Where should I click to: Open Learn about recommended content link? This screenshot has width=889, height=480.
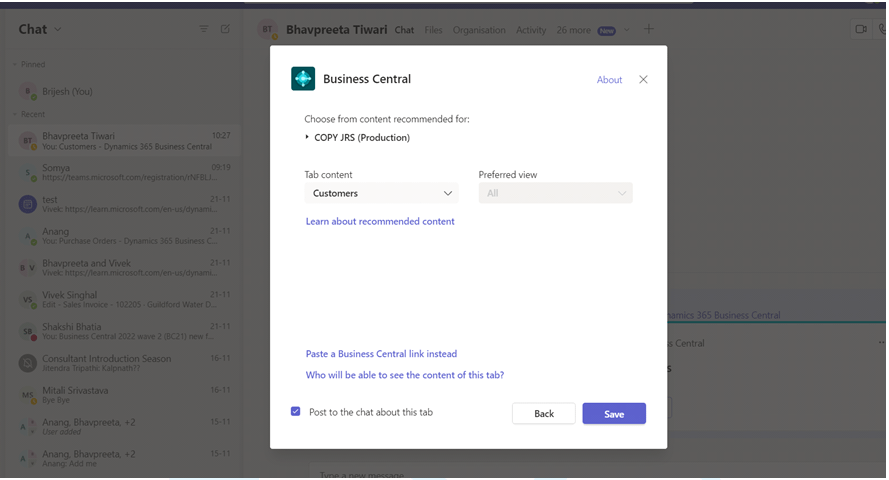380,221
